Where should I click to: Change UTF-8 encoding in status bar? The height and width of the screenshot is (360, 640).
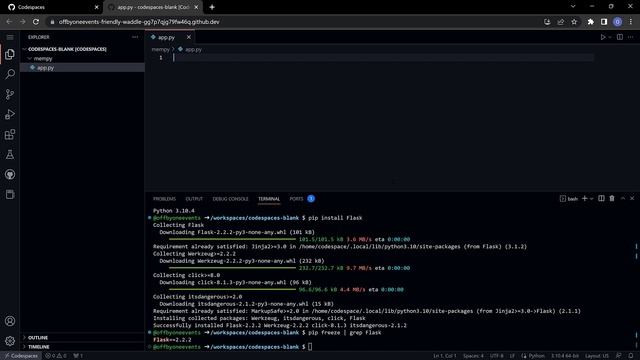point(497,356)
